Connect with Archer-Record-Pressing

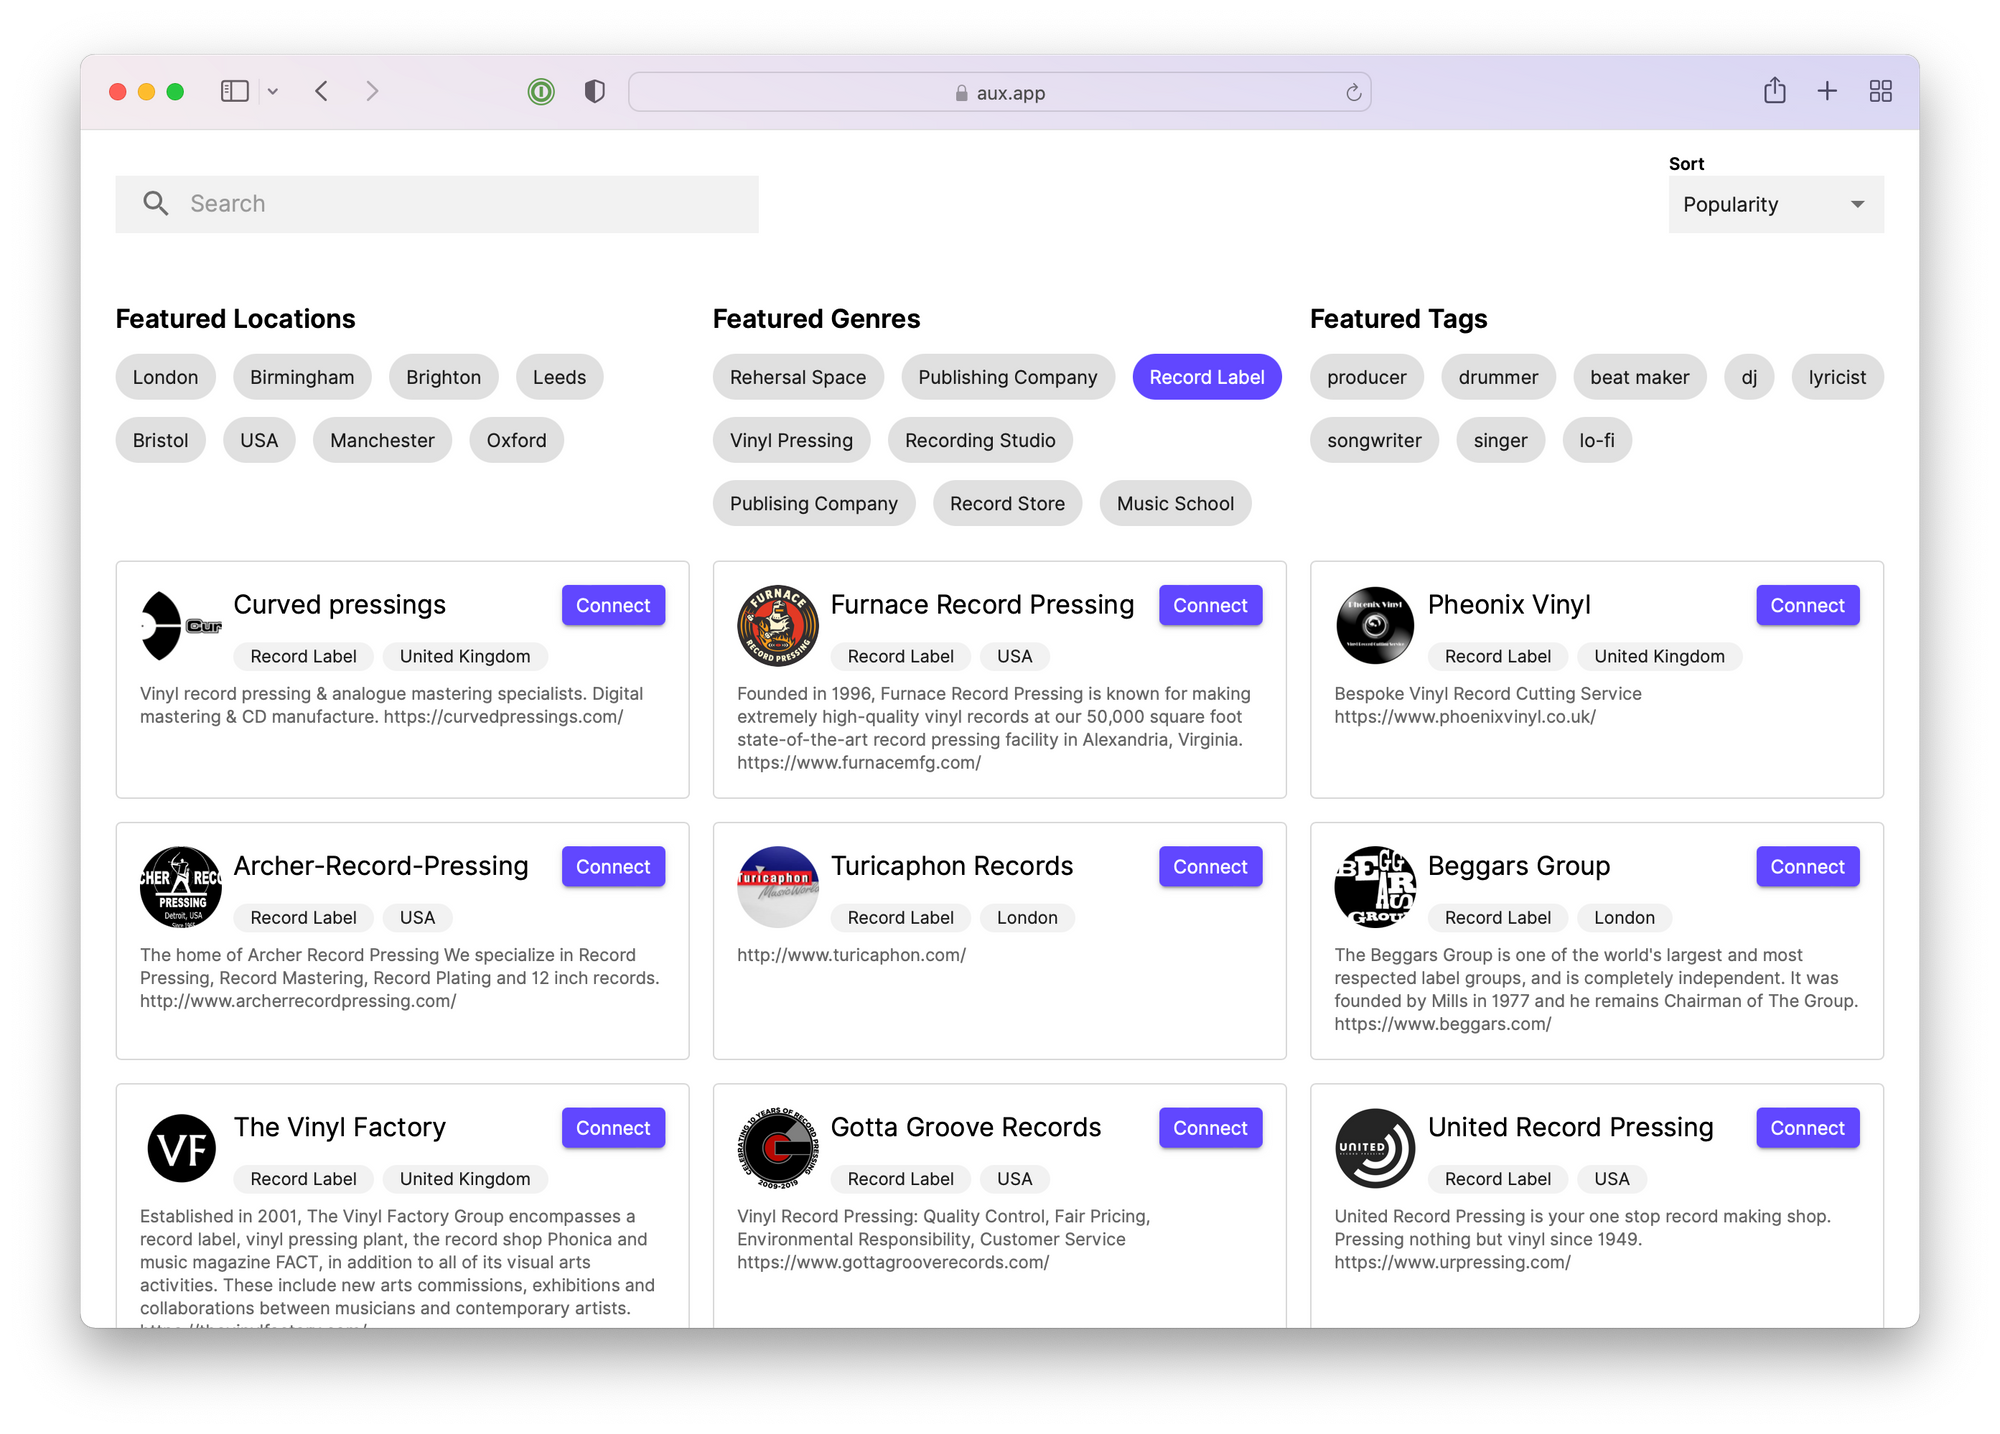(x=613, y=866)
